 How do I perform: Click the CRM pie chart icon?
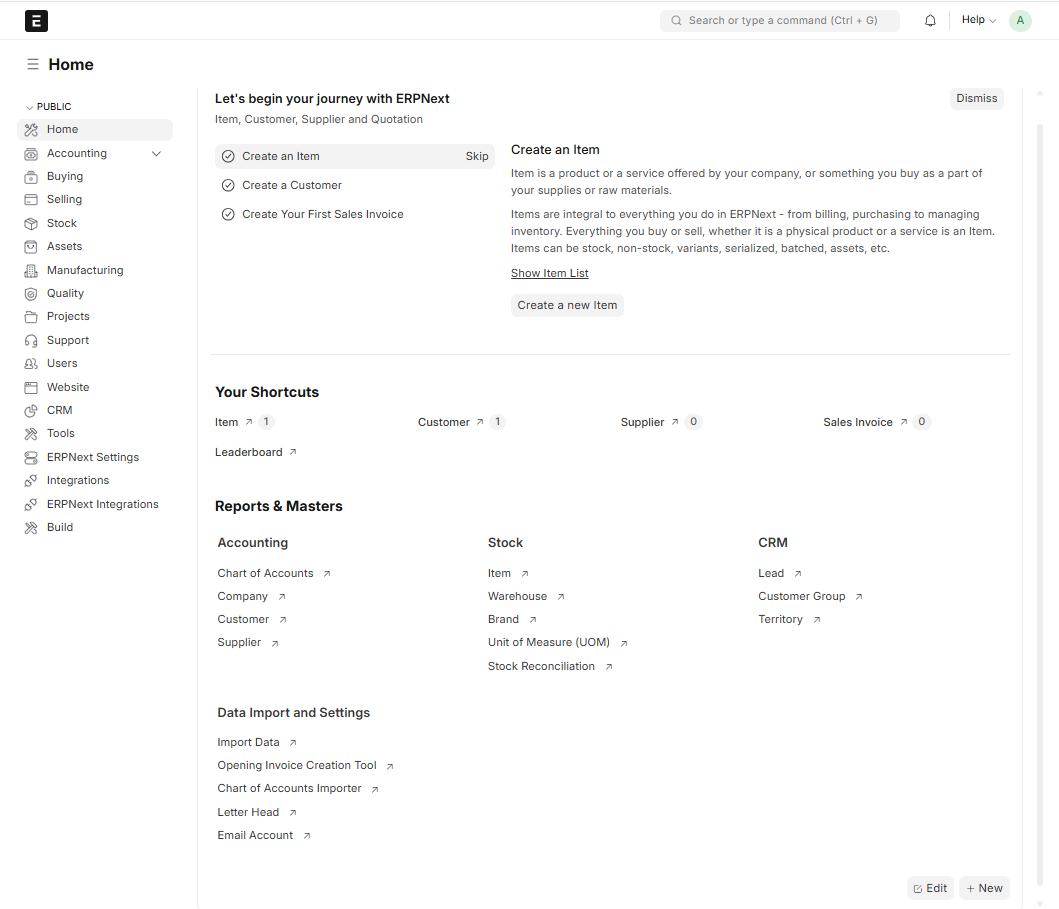point(31,411)
